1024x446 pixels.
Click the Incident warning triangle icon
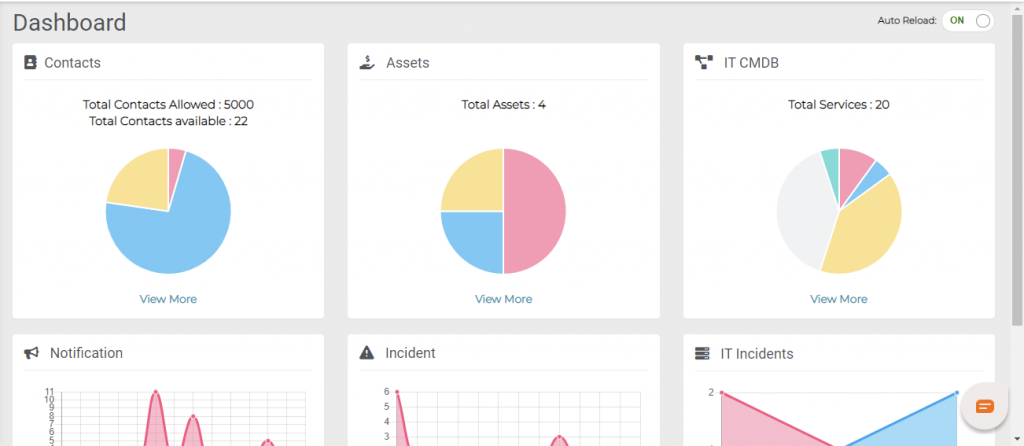pyautogui.click(x=367, y=353)
